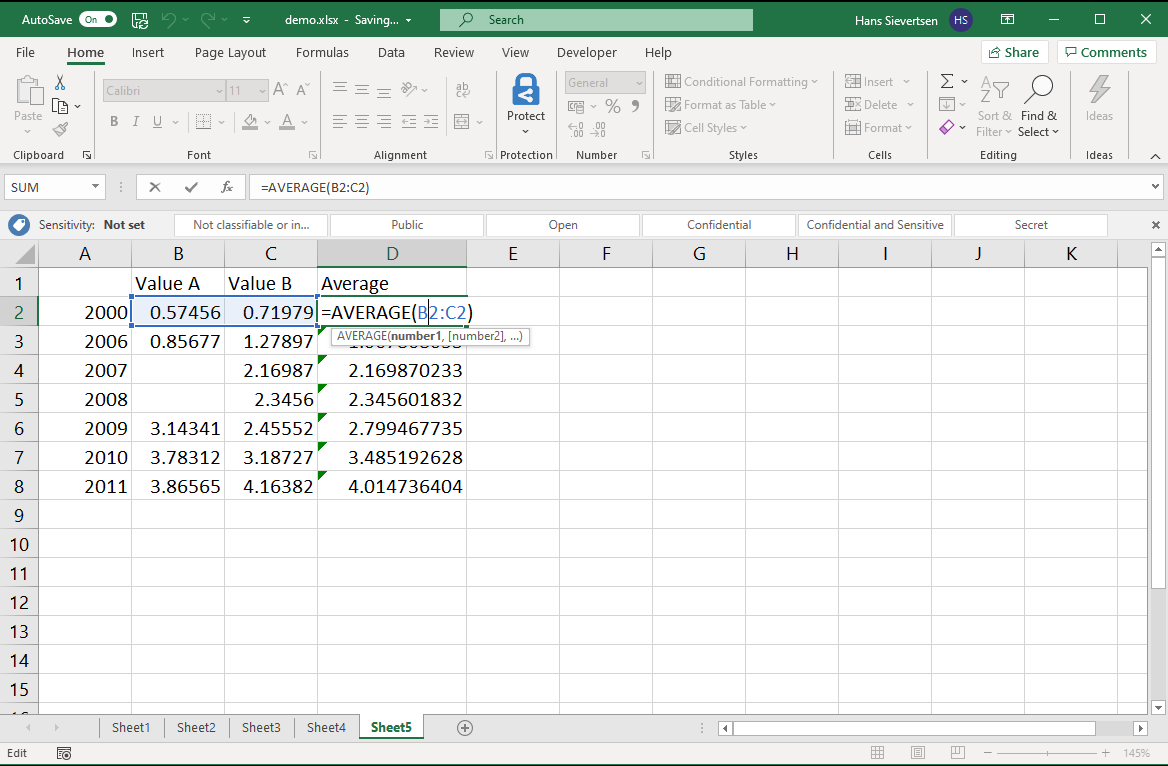
Task: Open the Protect Sheet tool
Action: point(525,104)
